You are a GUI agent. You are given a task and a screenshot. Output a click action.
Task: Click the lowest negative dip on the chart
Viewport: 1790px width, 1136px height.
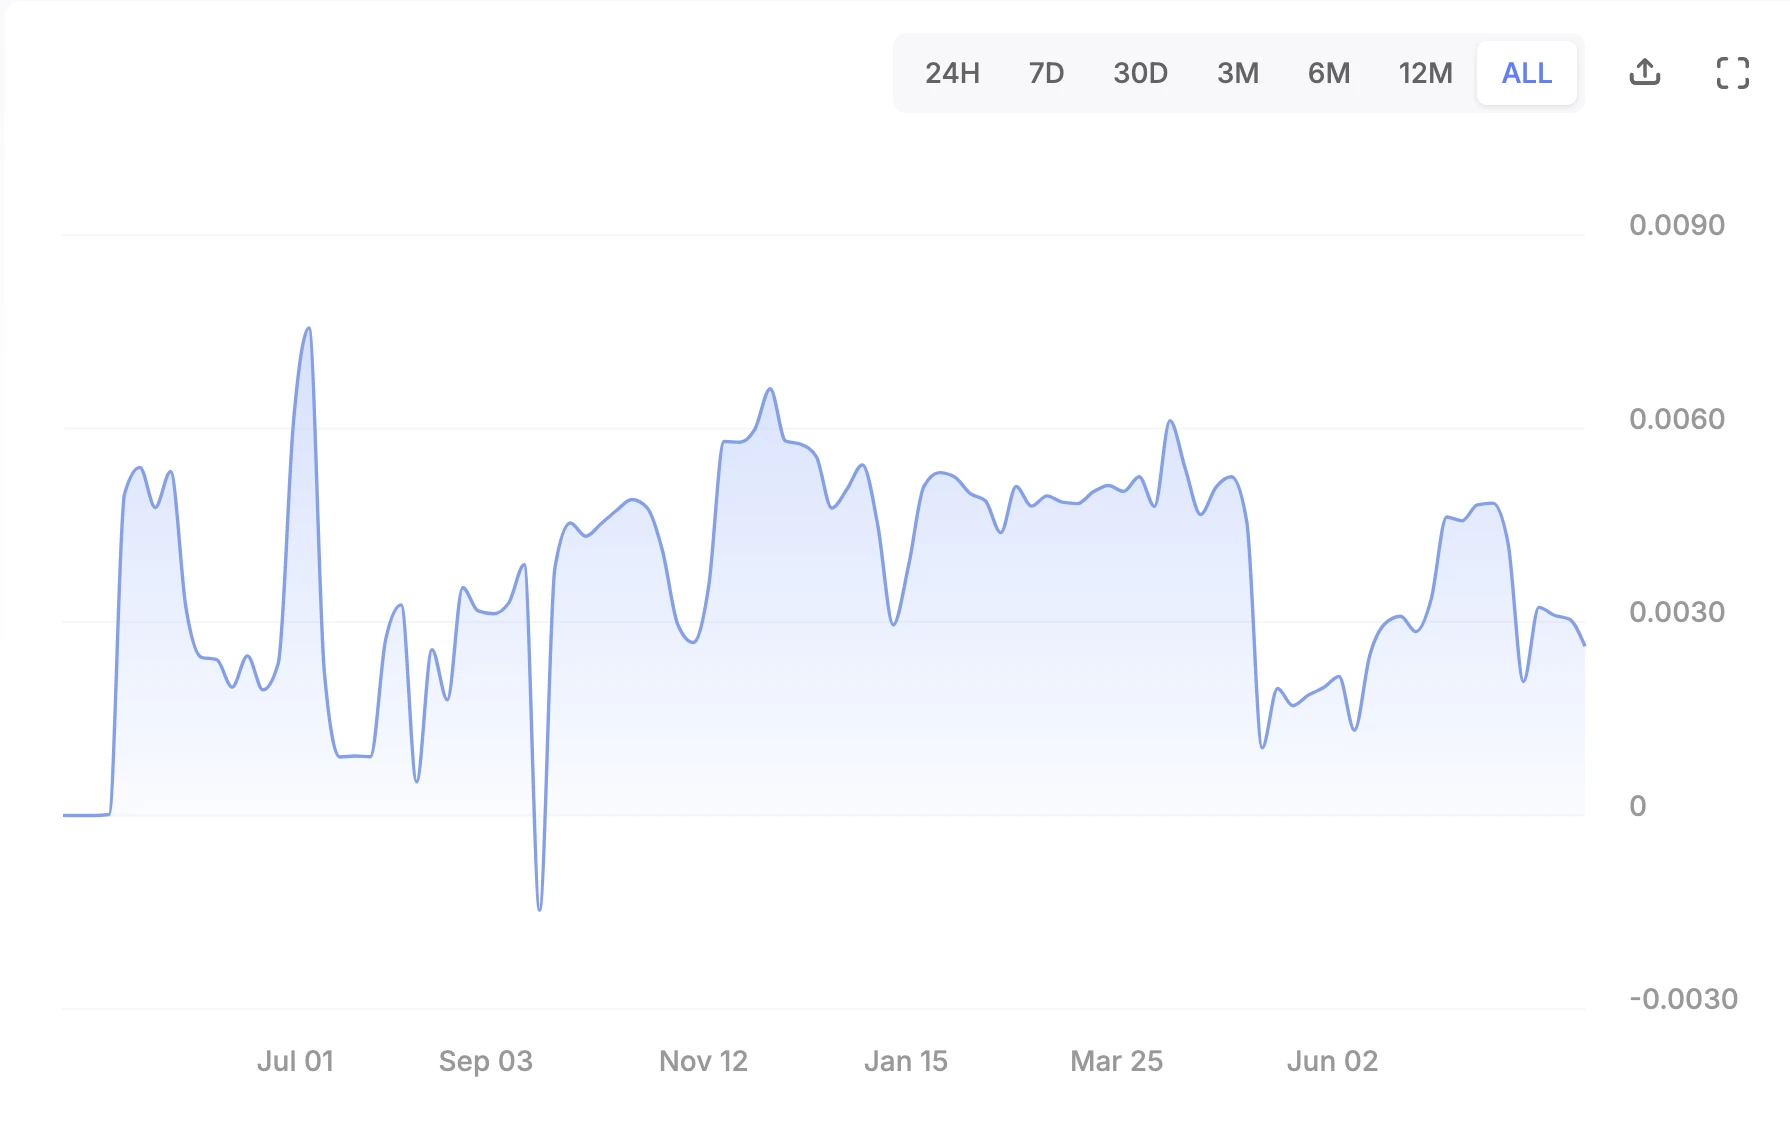[539, 909]
